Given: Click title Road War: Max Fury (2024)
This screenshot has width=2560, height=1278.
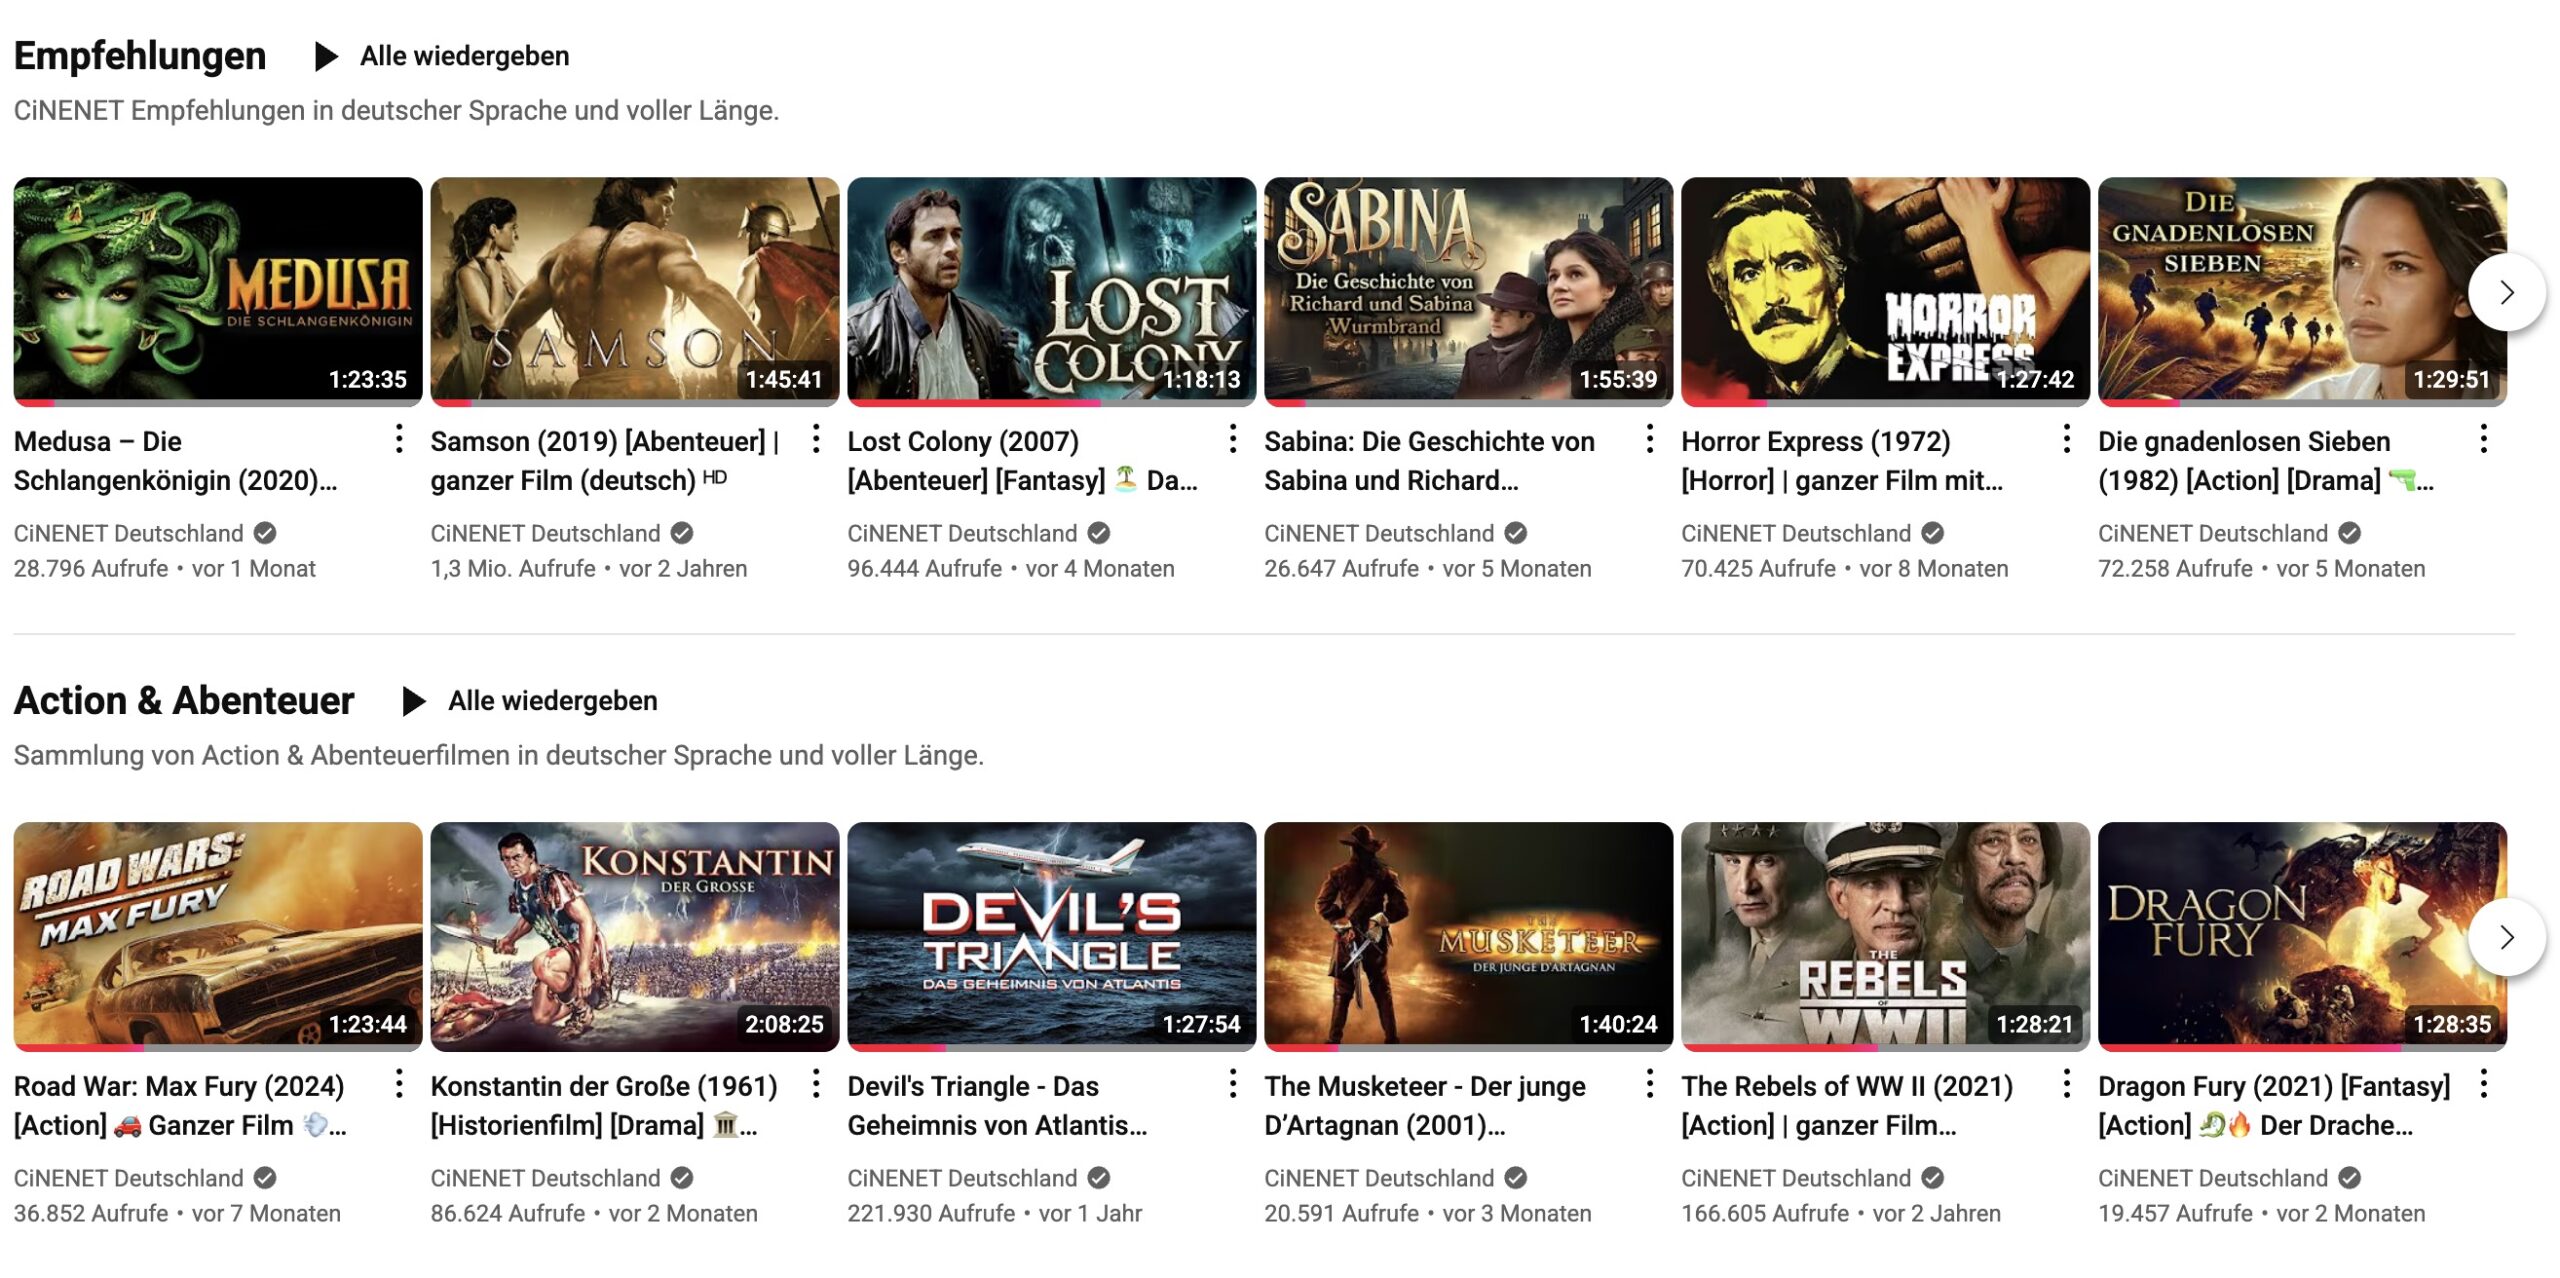Looking at the screenshot, I should [x=181, y=1106].
